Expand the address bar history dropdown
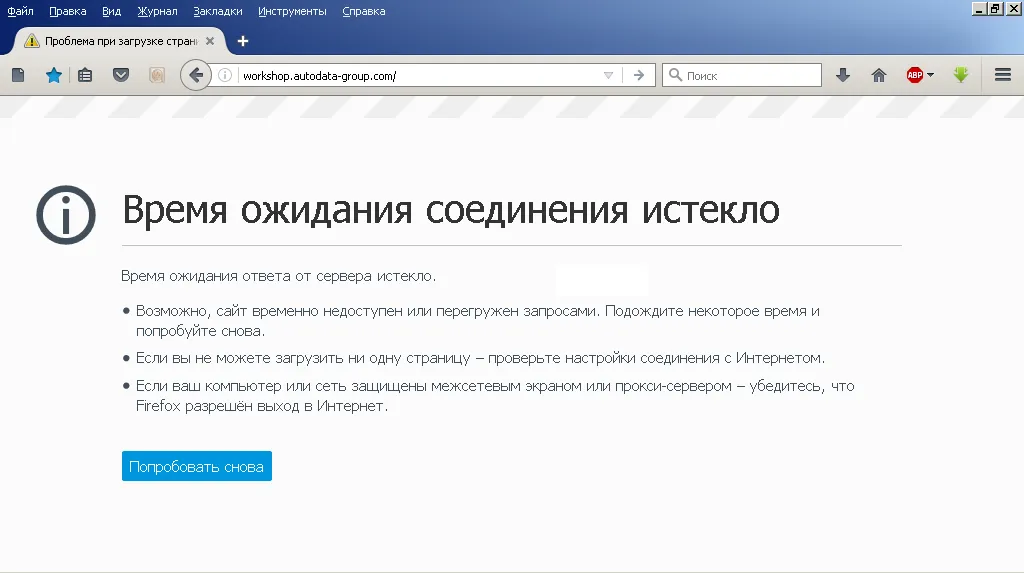The width and height of the screenshot is (1024, 573). click(608, 75)
